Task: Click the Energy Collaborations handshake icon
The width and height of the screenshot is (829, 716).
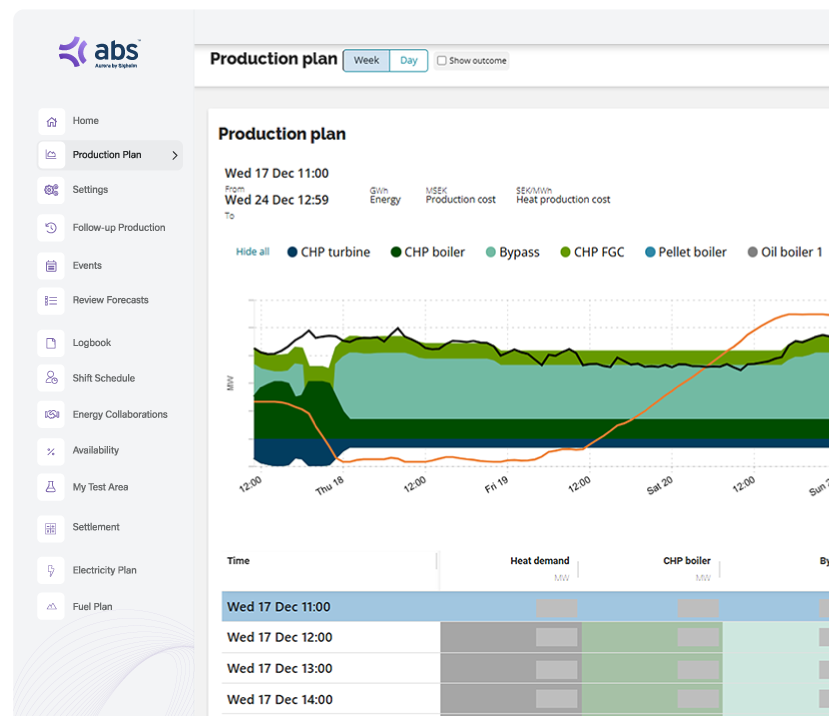Action: [51, 414]
